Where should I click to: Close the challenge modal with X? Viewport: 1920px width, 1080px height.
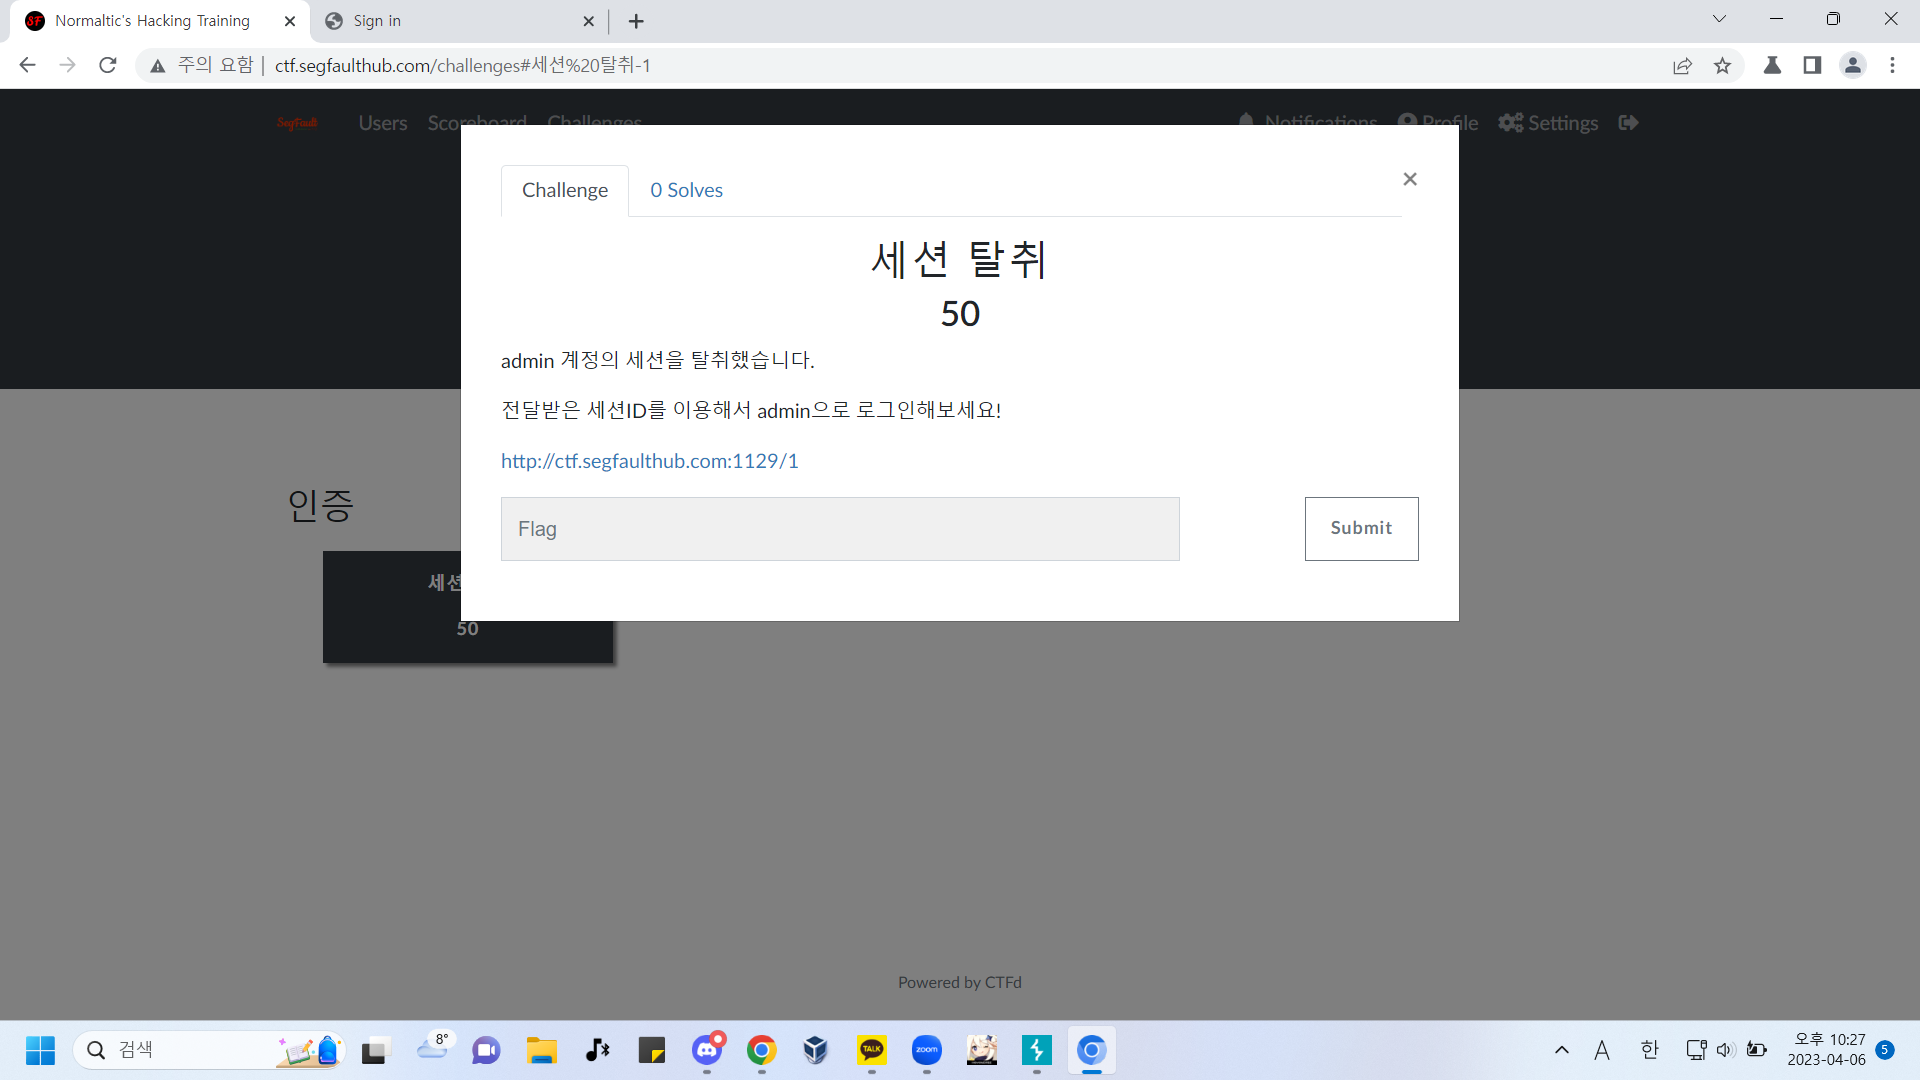(x=1410, y=179)
